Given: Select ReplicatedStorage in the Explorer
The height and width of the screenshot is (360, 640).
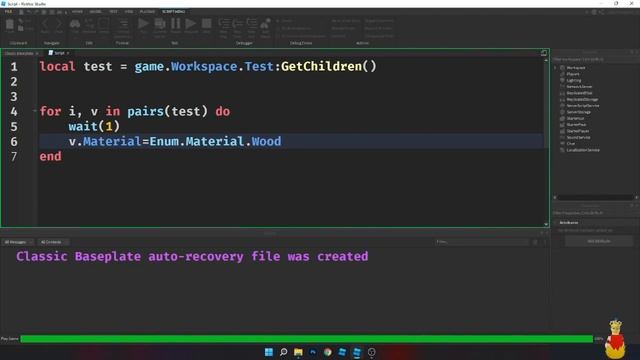Looking at the screenshot, I should 582,99.
